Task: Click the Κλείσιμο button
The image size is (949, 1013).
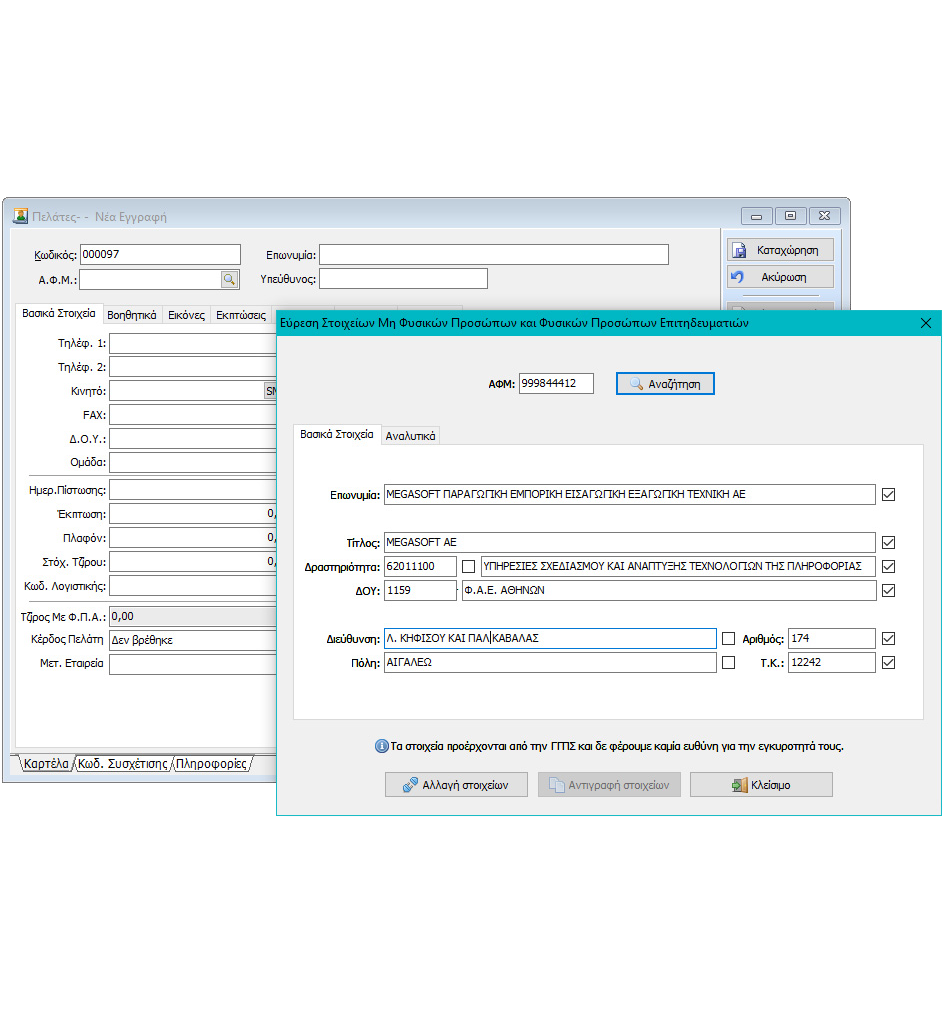Action: [x=761, y=785]
